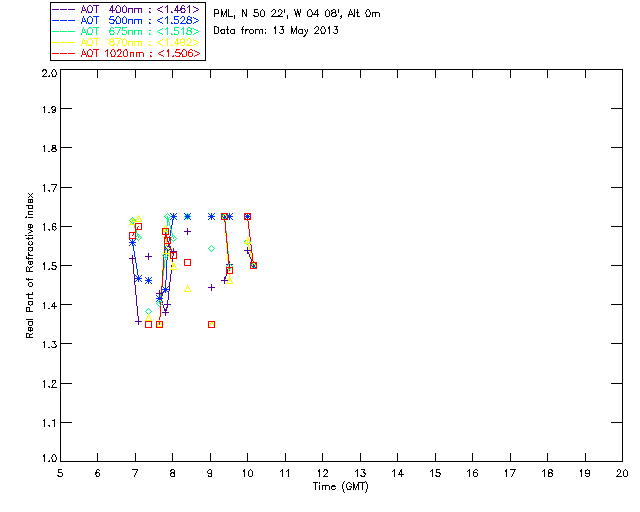Click the AOT 400nm legend entry
This screenshot has height=512, width=640.
coord(126,9)
